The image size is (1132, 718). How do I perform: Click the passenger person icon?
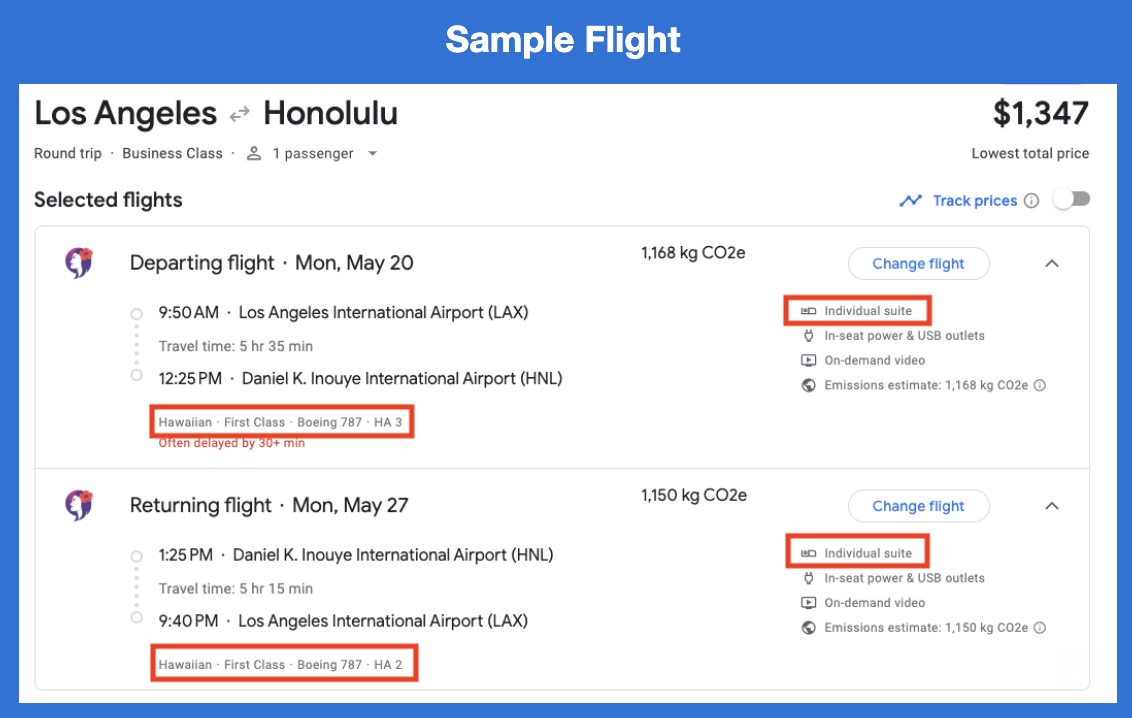(255, 153)
